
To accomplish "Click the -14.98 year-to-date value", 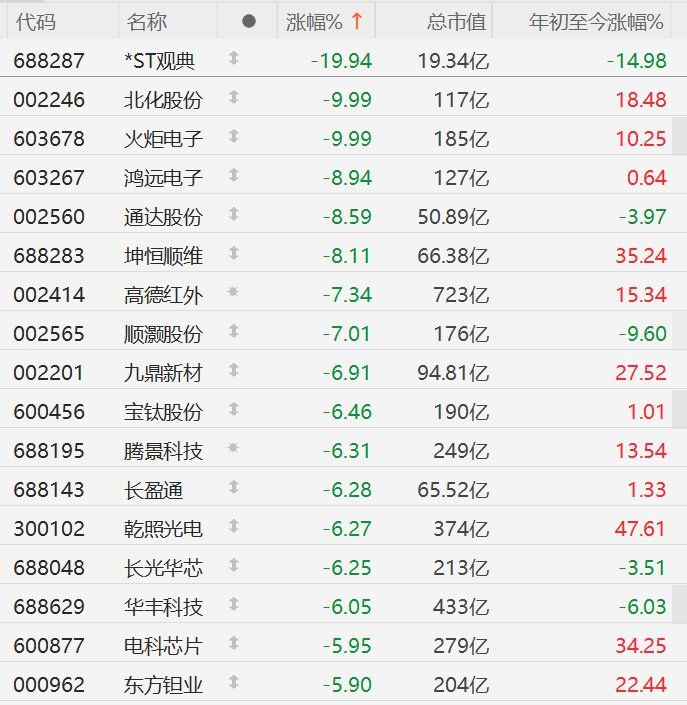I will [x=637, y=61].
